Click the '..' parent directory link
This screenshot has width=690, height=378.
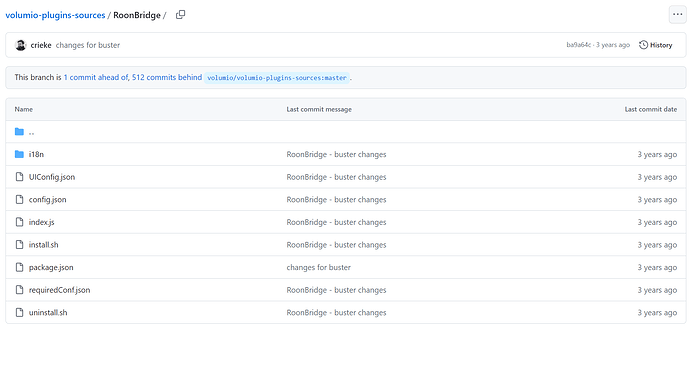point(31,132)
